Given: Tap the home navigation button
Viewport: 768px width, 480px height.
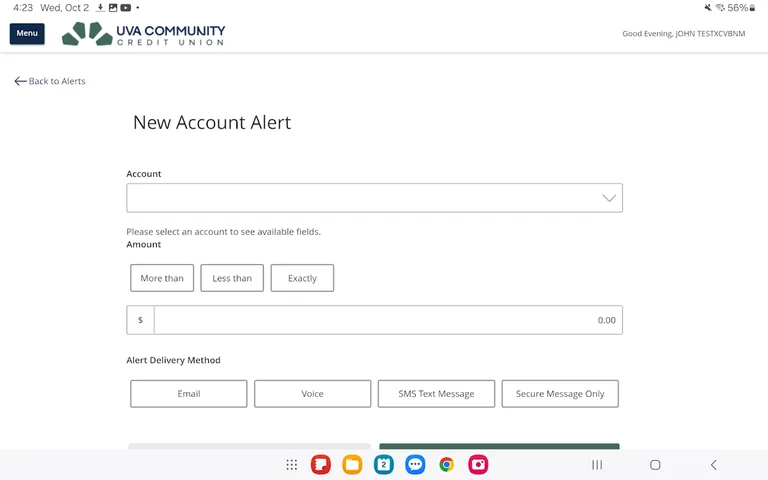Looking at the screenshot, I should point(655,464).
